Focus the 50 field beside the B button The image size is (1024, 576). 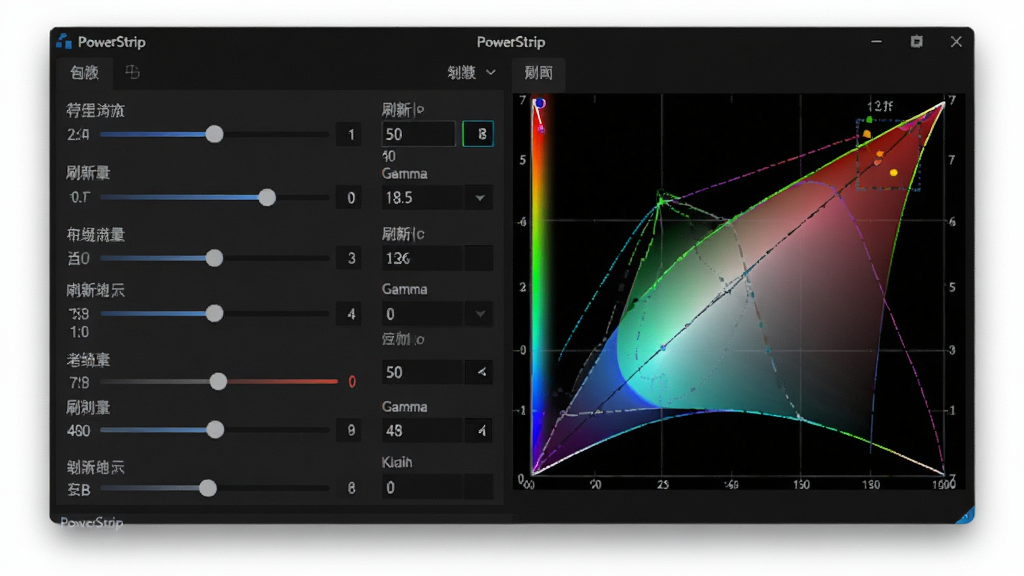coord(418,134)
